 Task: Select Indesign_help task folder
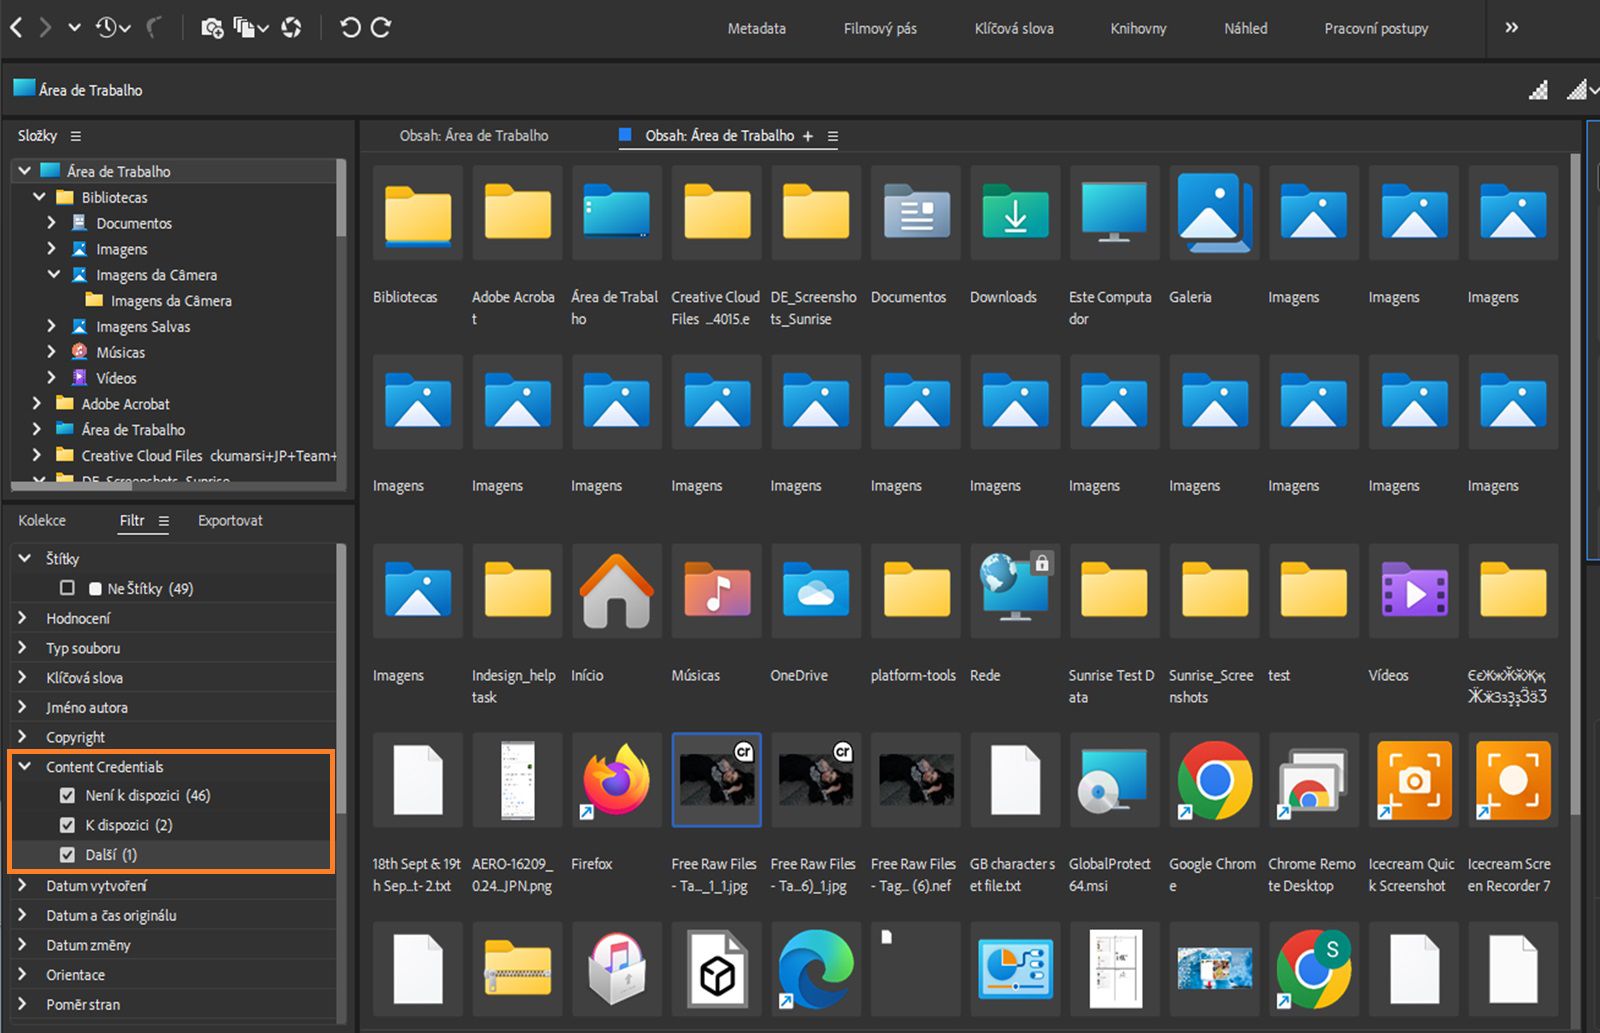click(517, 591)
